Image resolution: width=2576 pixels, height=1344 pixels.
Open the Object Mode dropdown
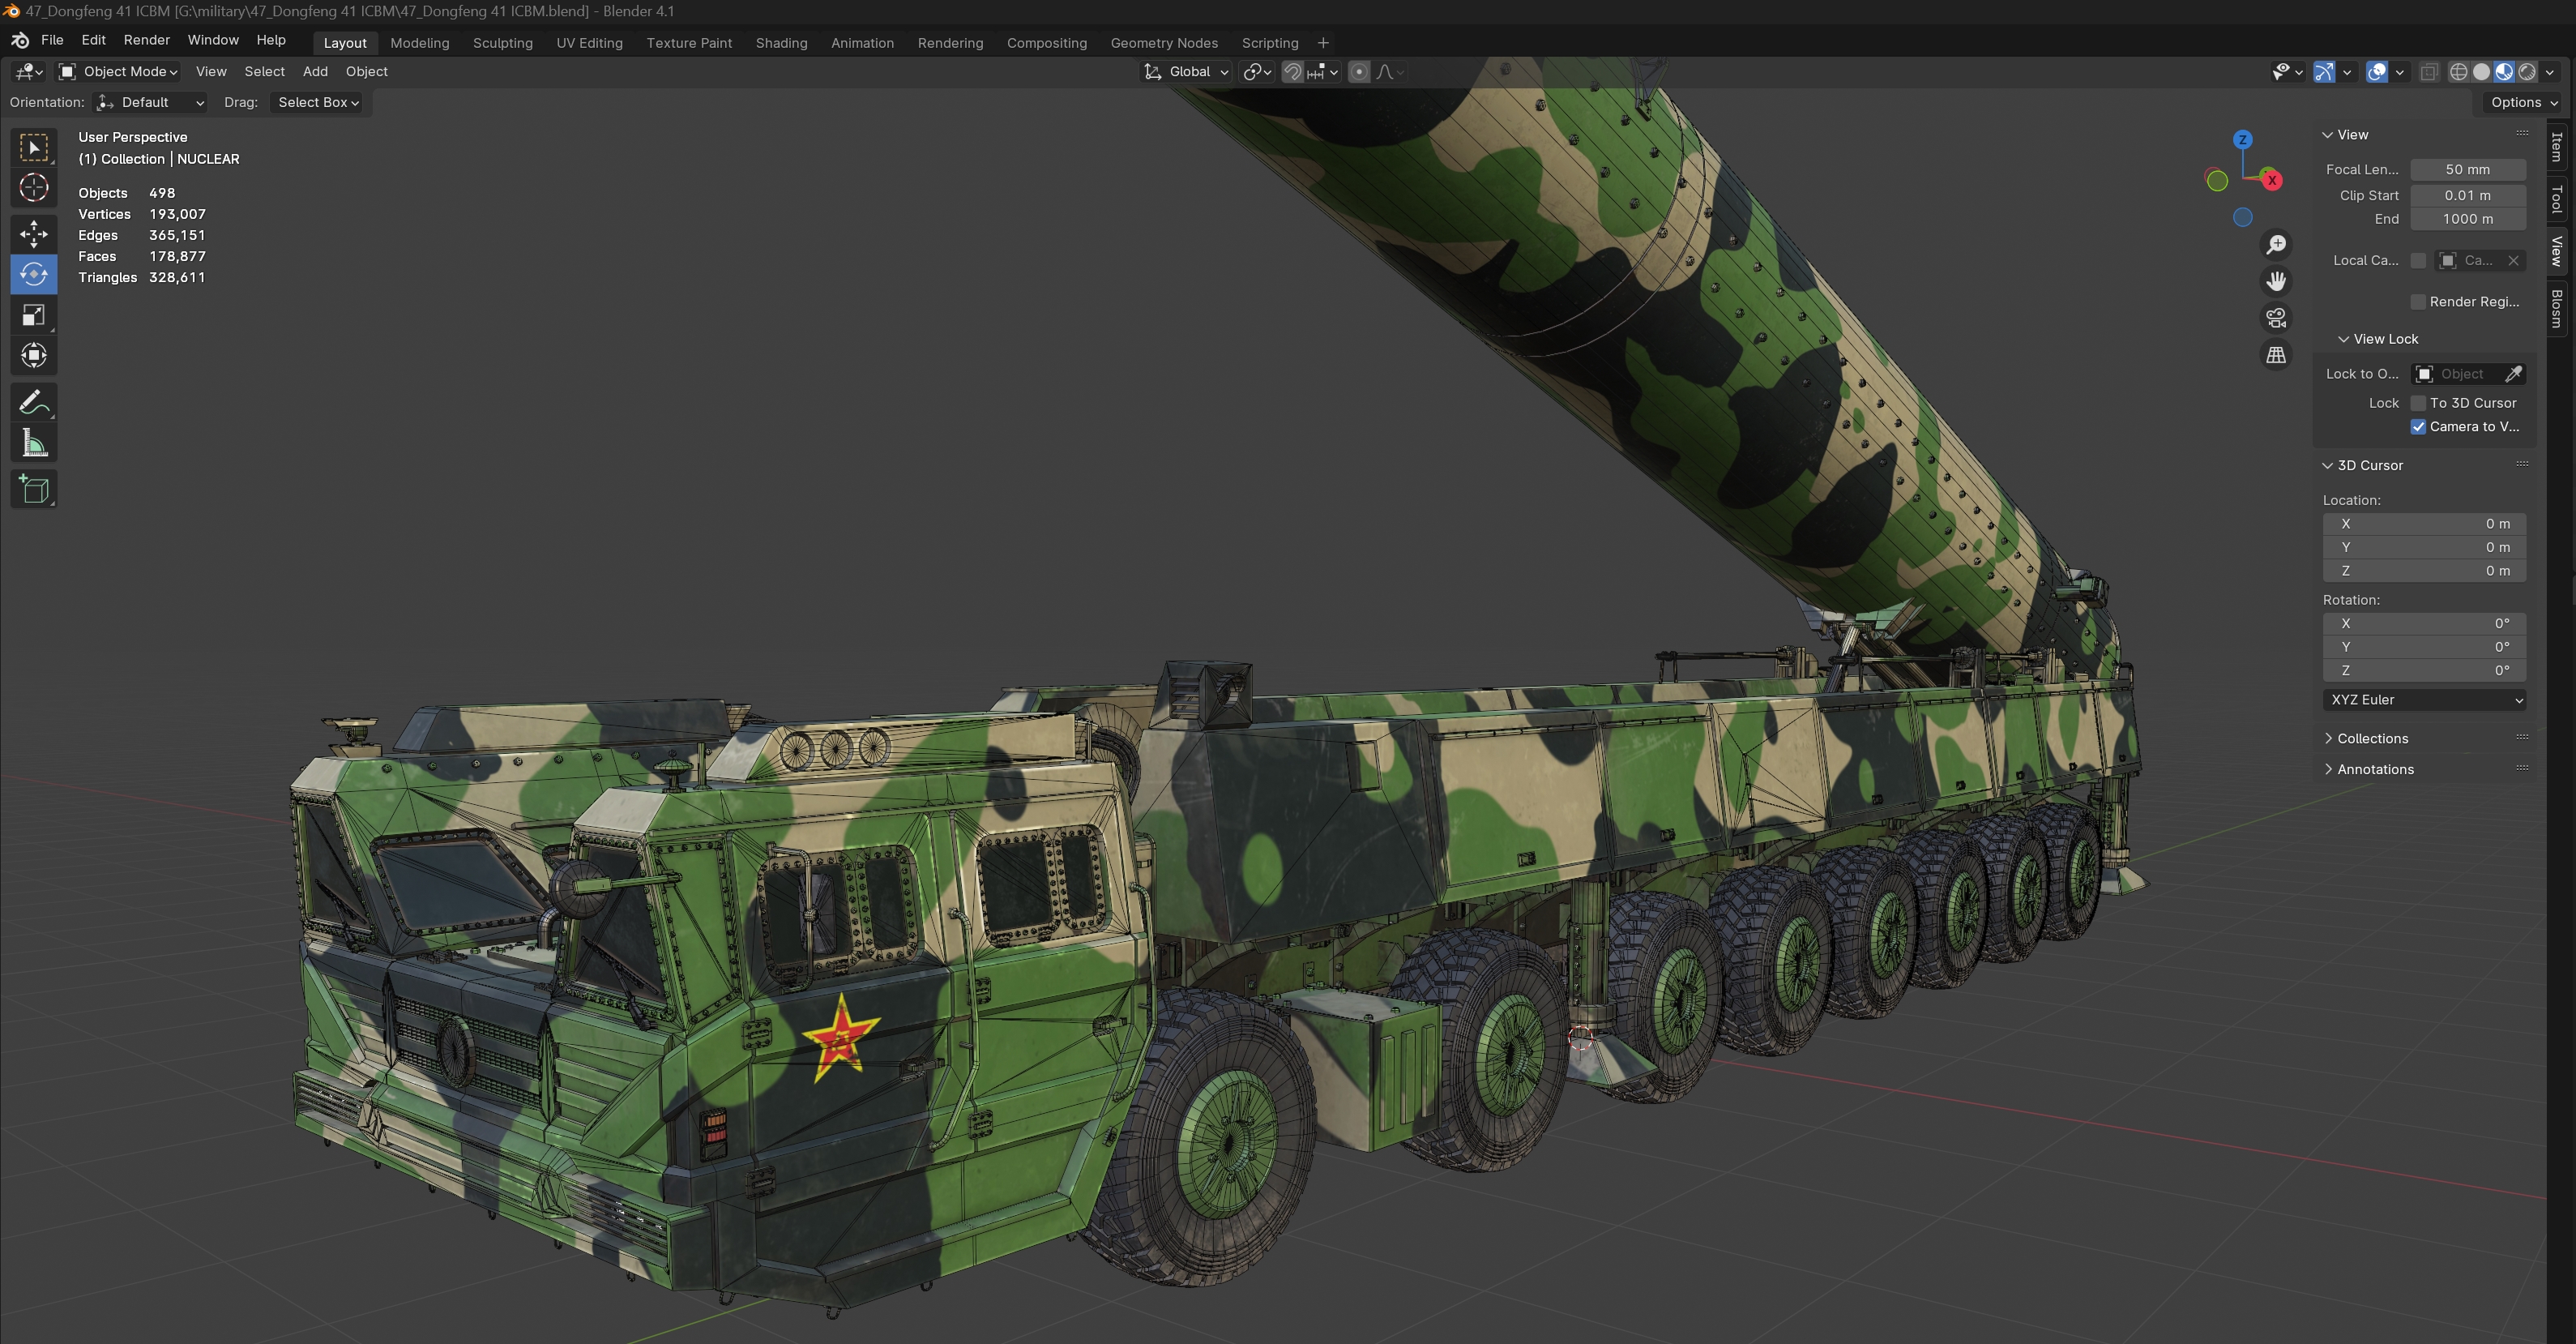pos(118,72)
